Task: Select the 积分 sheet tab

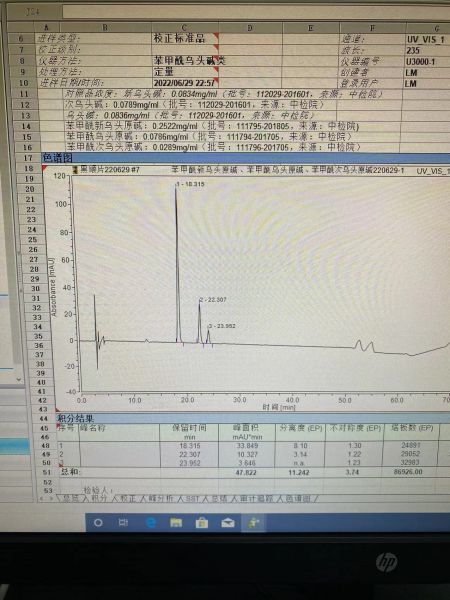Action: pos(99,499)
